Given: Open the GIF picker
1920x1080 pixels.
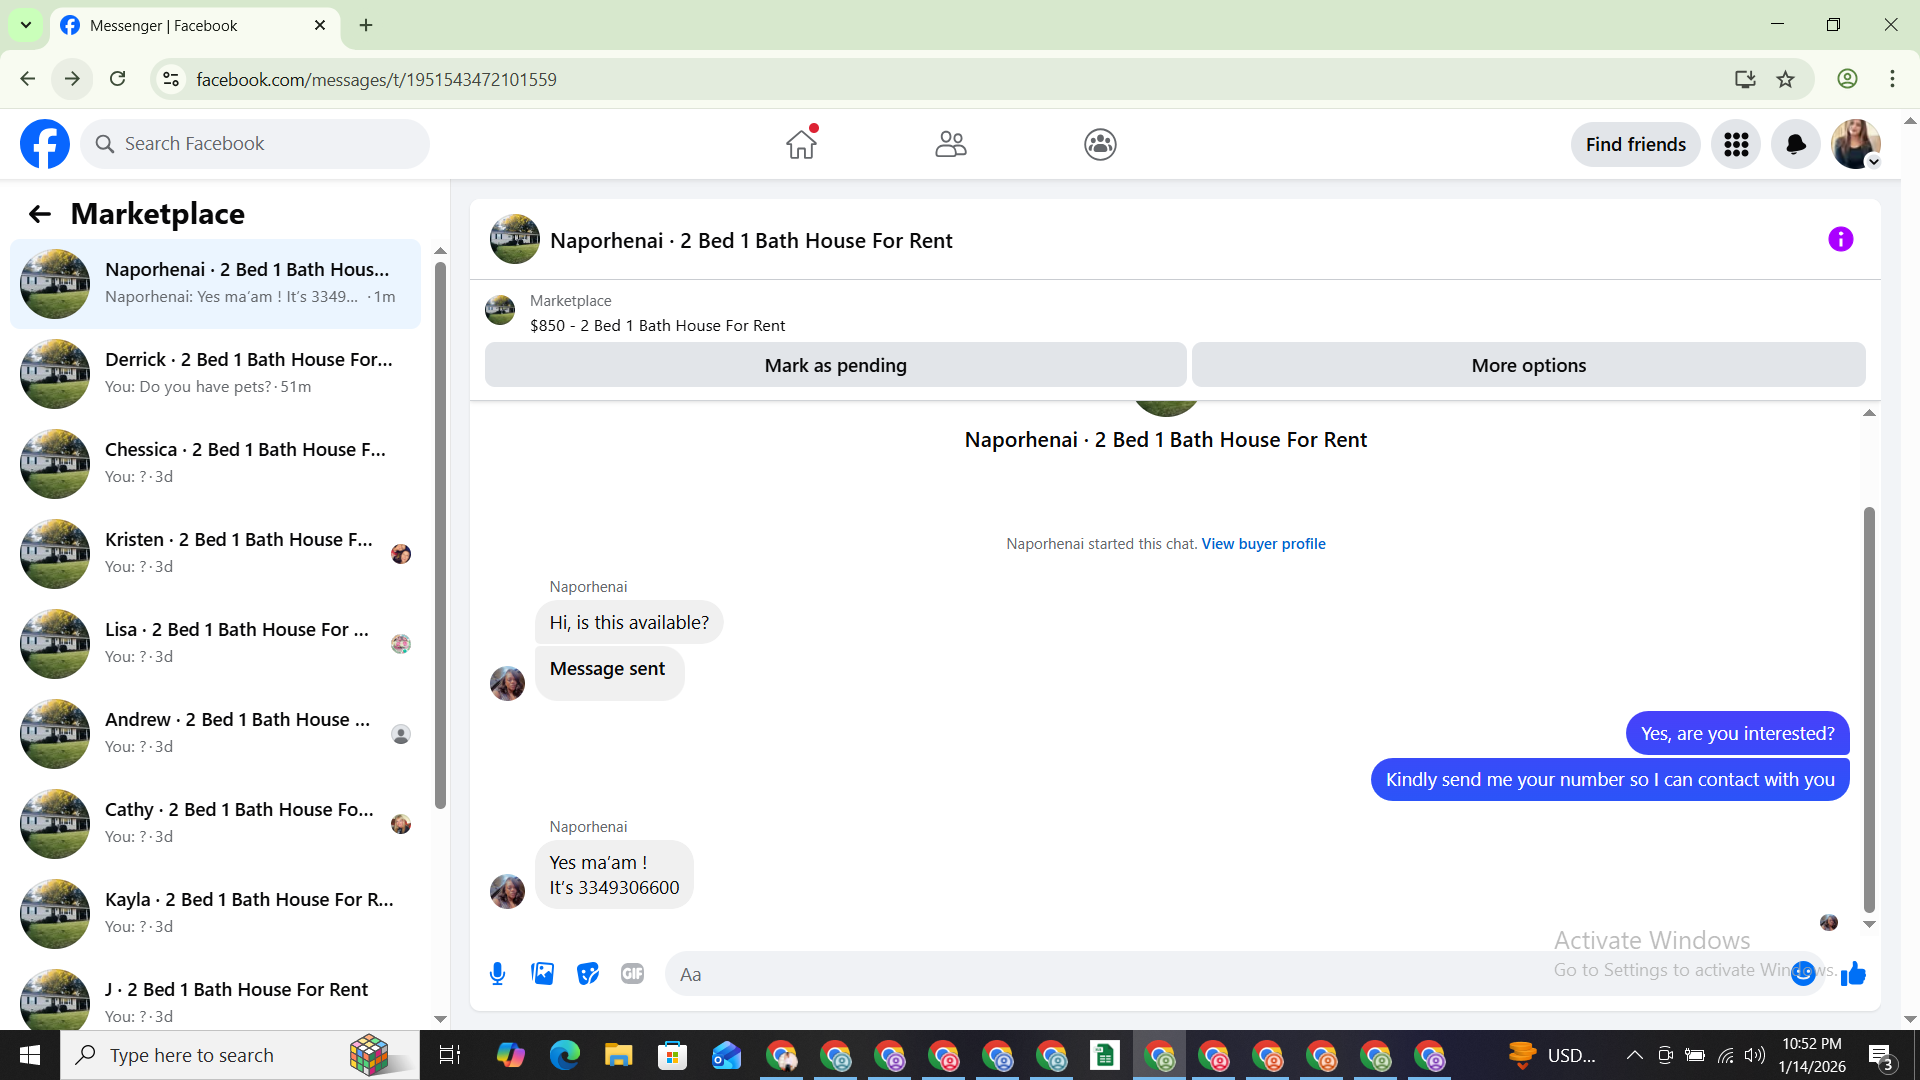Looking at the screenshot, I should pyautogui.click(x=632, y=973).
